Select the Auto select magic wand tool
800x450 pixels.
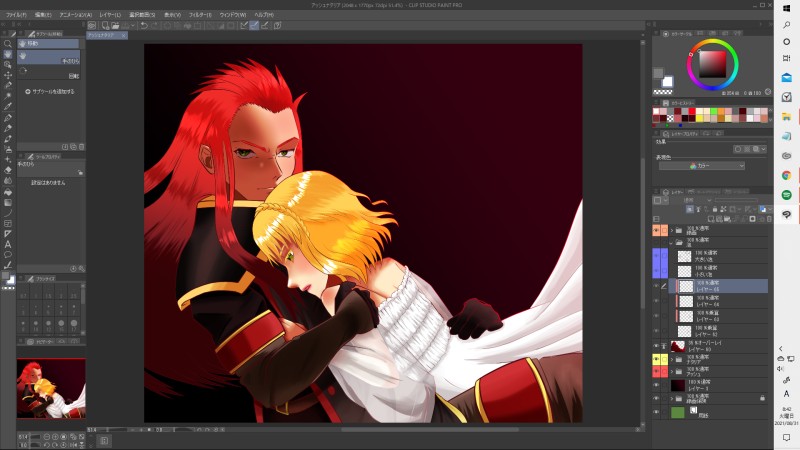(x=8, y=96)
